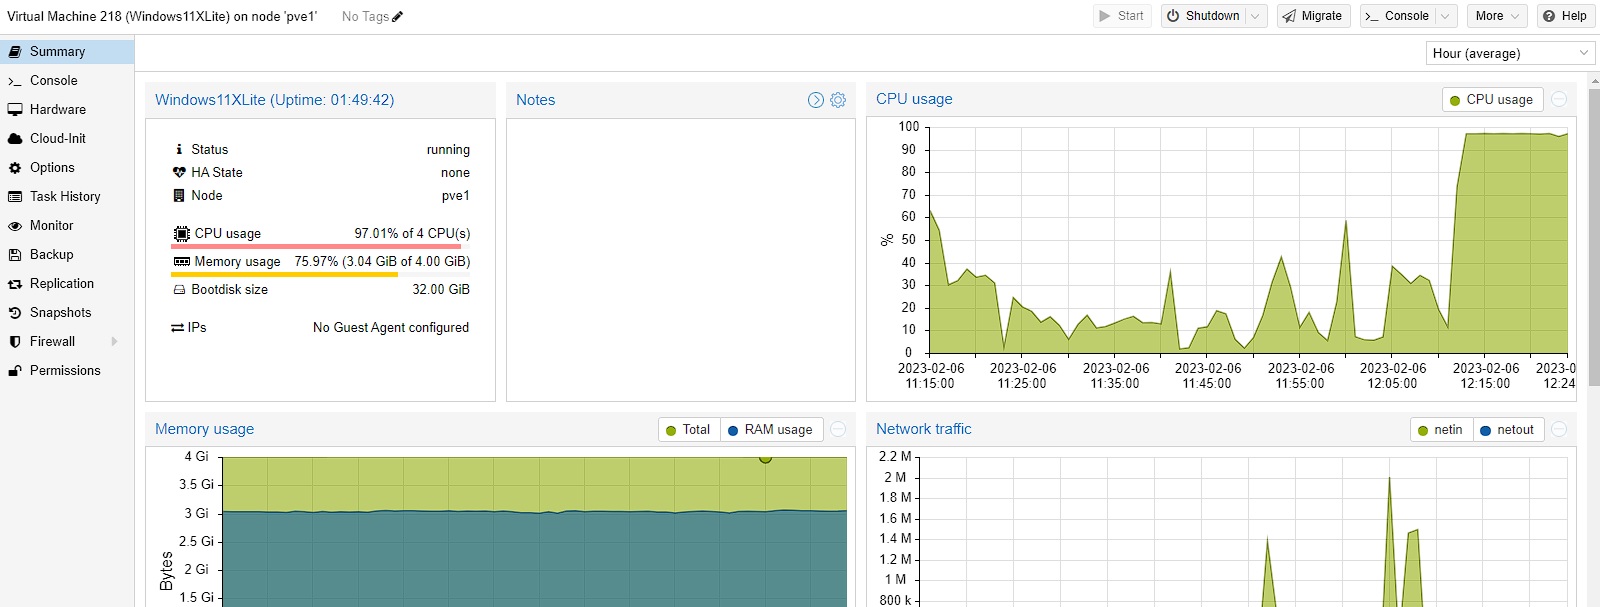Screen dimensions: 1600x607
Task: Click the 'No Guest Agent configured' text
Action: coord(391,328)
